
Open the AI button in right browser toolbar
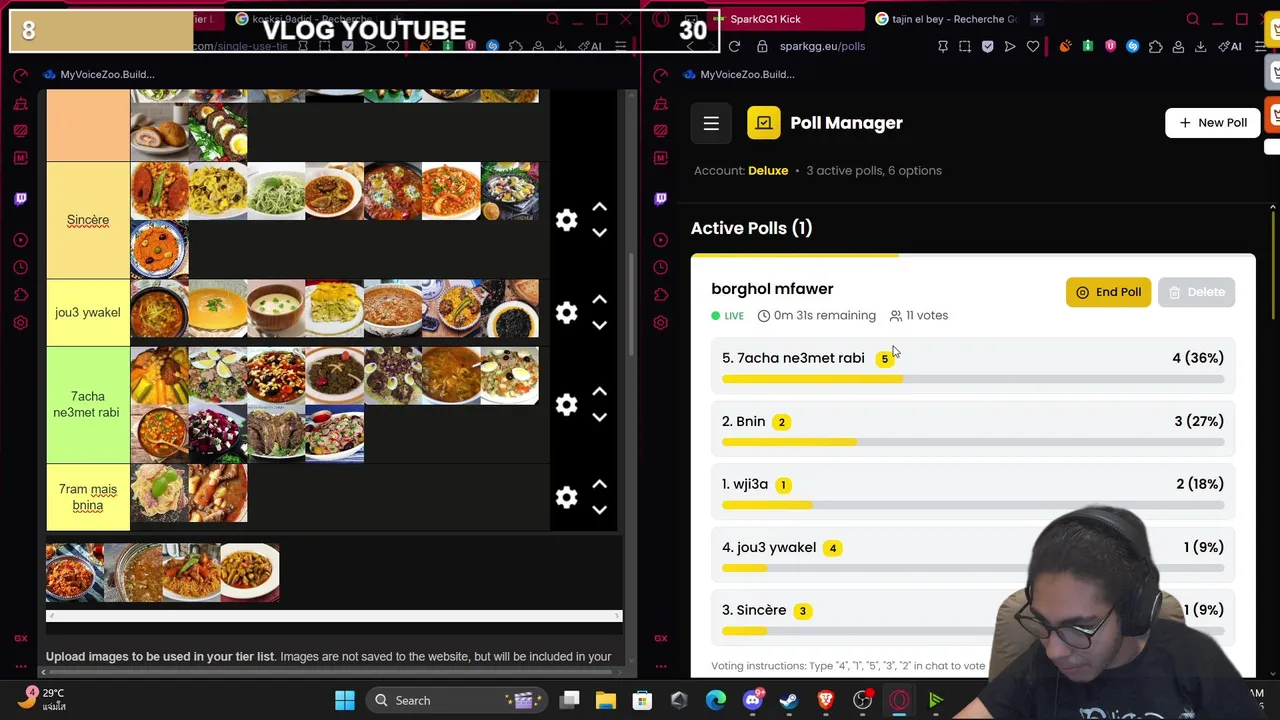(x=1230, y=46)
